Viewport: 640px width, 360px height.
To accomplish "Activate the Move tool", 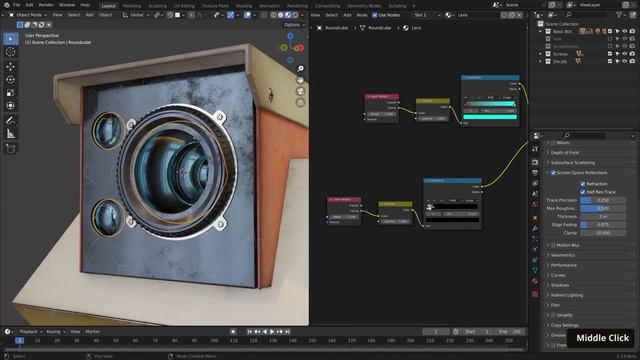I will click(11, 66).
